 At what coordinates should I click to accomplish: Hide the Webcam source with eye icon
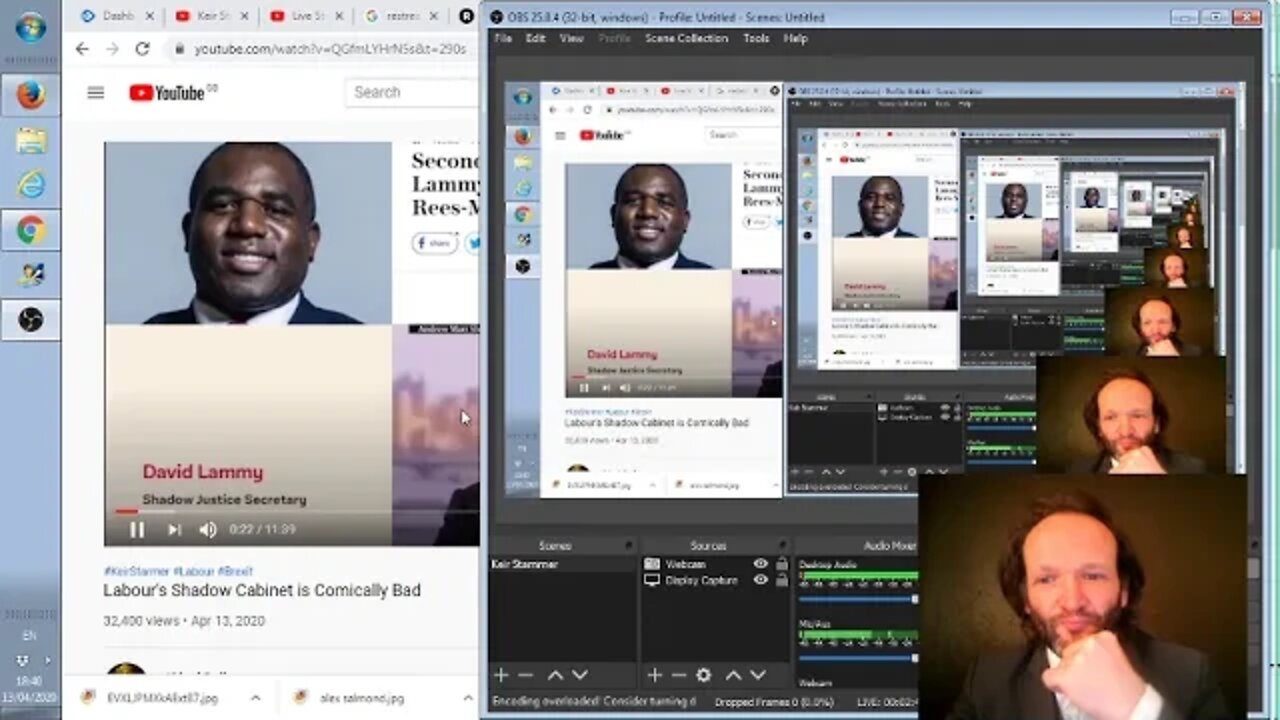click(x=761, y=564)
